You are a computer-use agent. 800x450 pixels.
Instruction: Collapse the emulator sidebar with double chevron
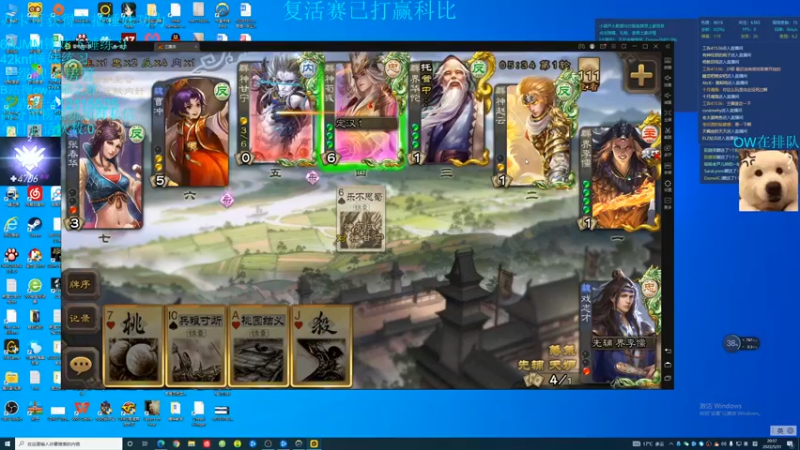[x=667, y=46]
